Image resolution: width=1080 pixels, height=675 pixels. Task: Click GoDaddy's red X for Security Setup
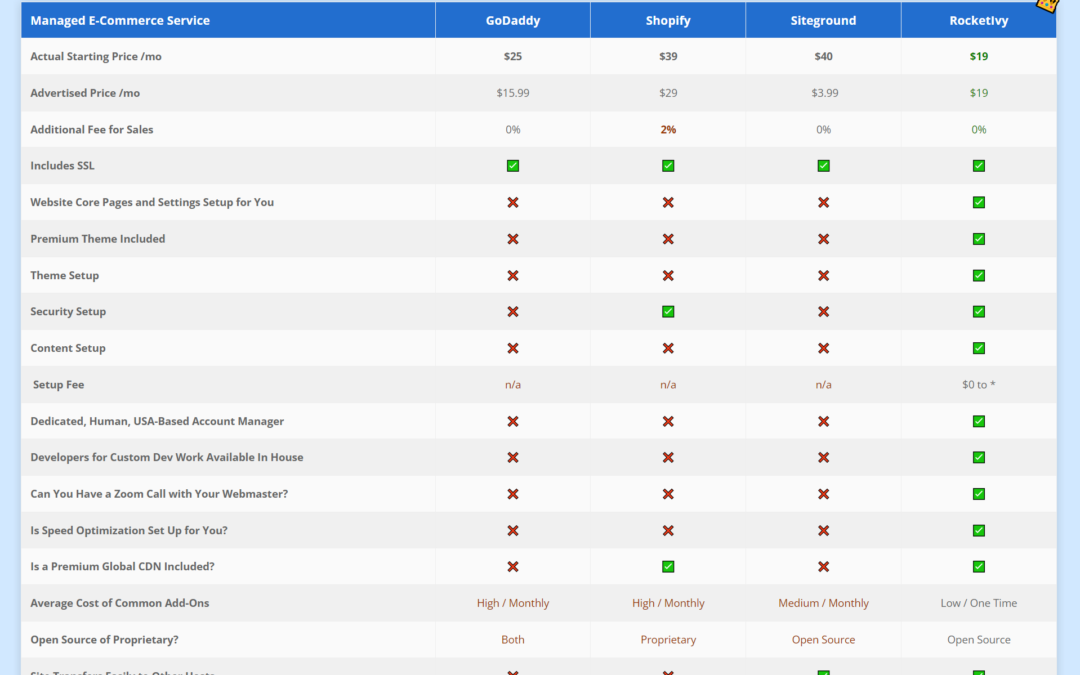[x=512, y=311]
